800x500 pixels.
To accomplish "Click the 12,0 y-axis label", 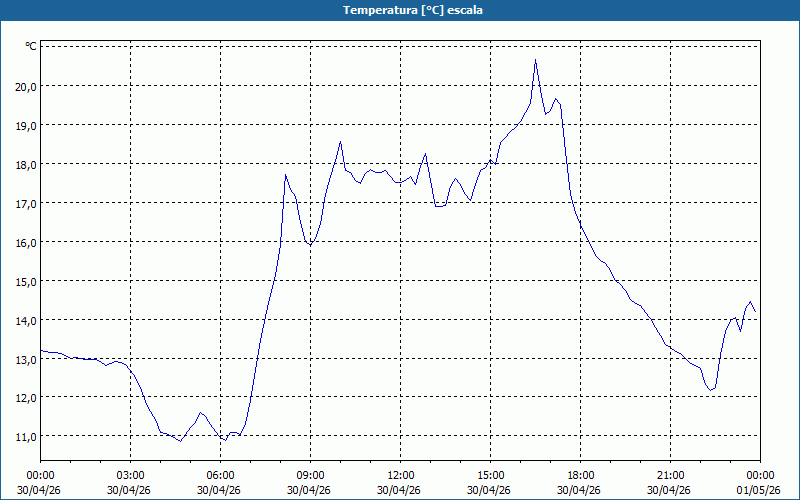I will point(26,398).
